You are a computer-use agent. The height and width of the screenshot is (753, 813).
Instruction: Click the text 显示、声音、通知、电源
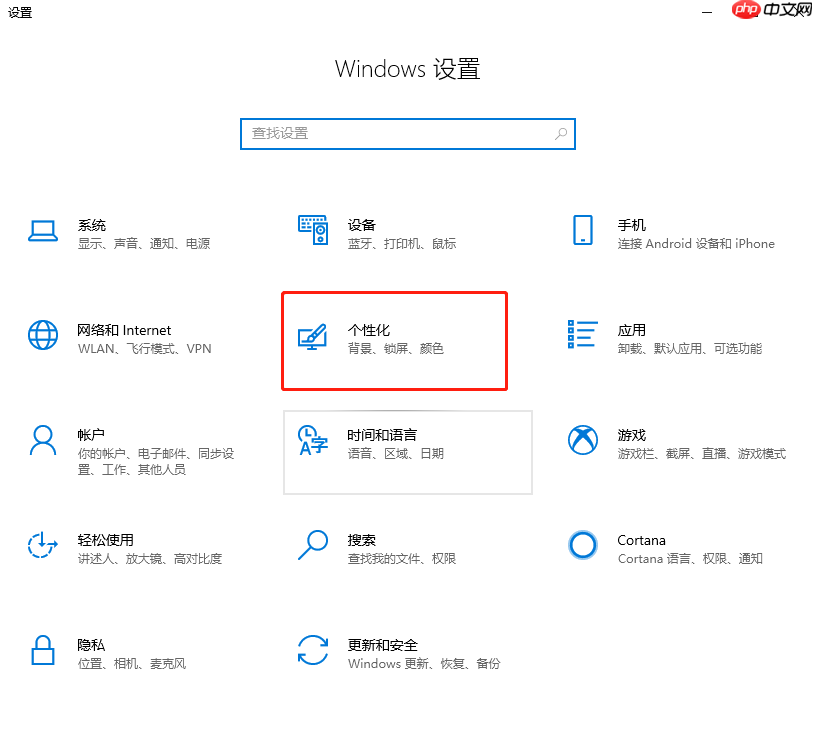[144, 244]
